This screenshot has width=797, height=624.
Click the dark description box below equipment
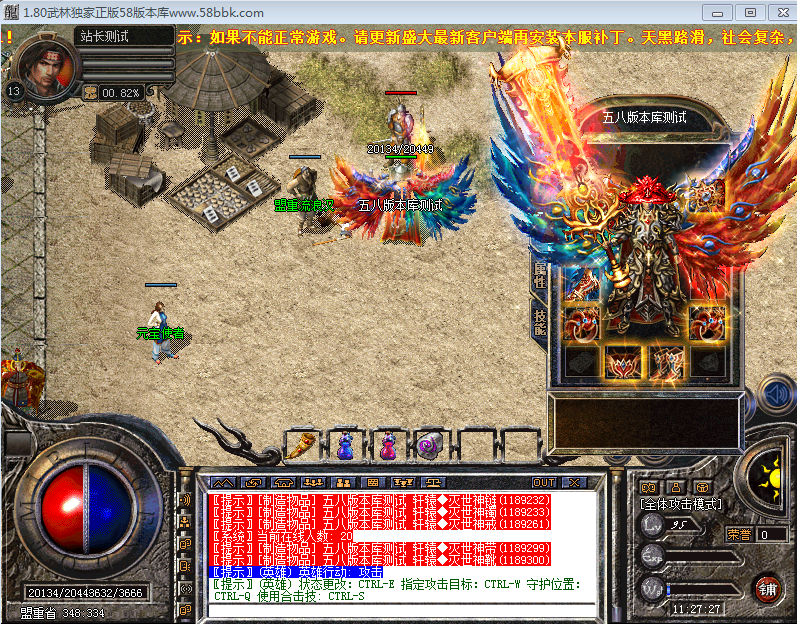(x=646, y=424)
